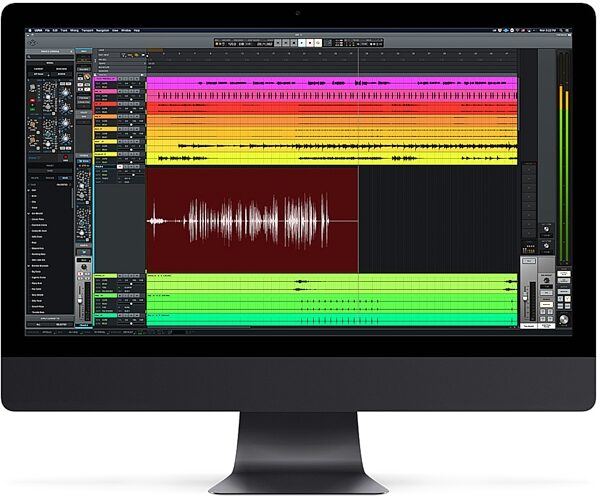Open the Edit menu

click(x=55, y=30)
